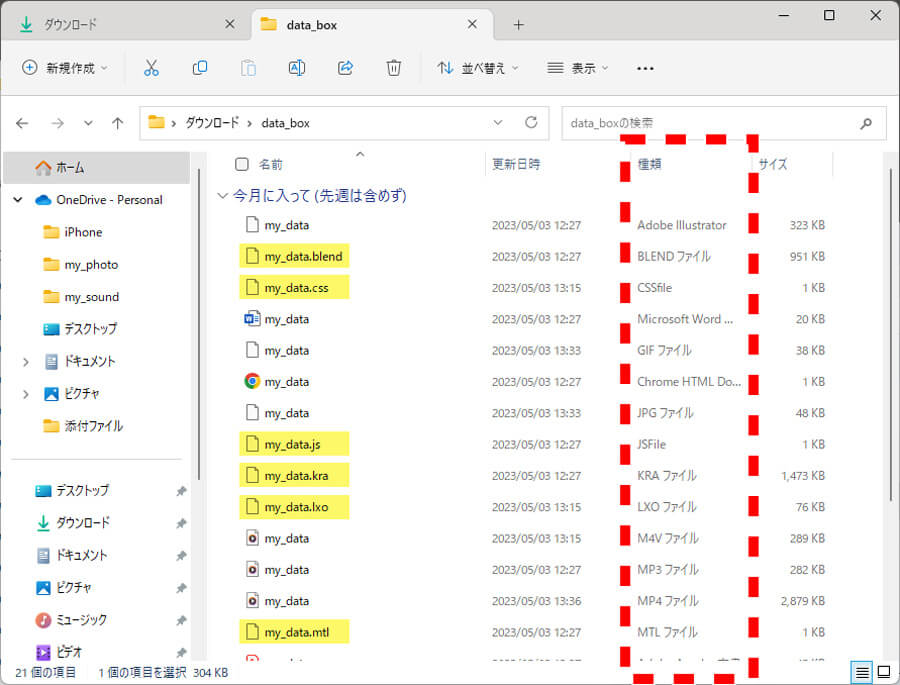Click the Share icon in toolbar
900x685 pixels.
345,68
